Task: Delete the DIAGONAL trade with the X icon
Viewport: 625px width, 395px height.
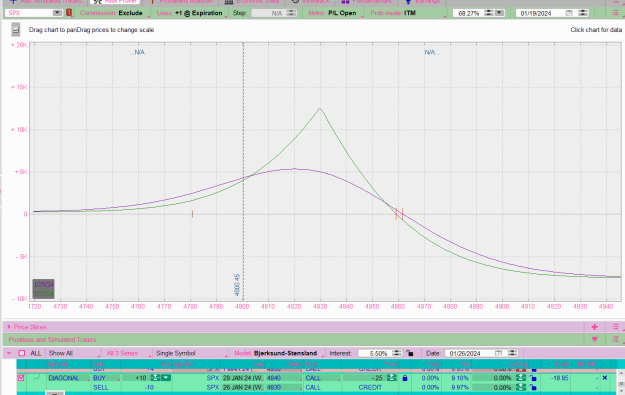Action: pos(605,378)
